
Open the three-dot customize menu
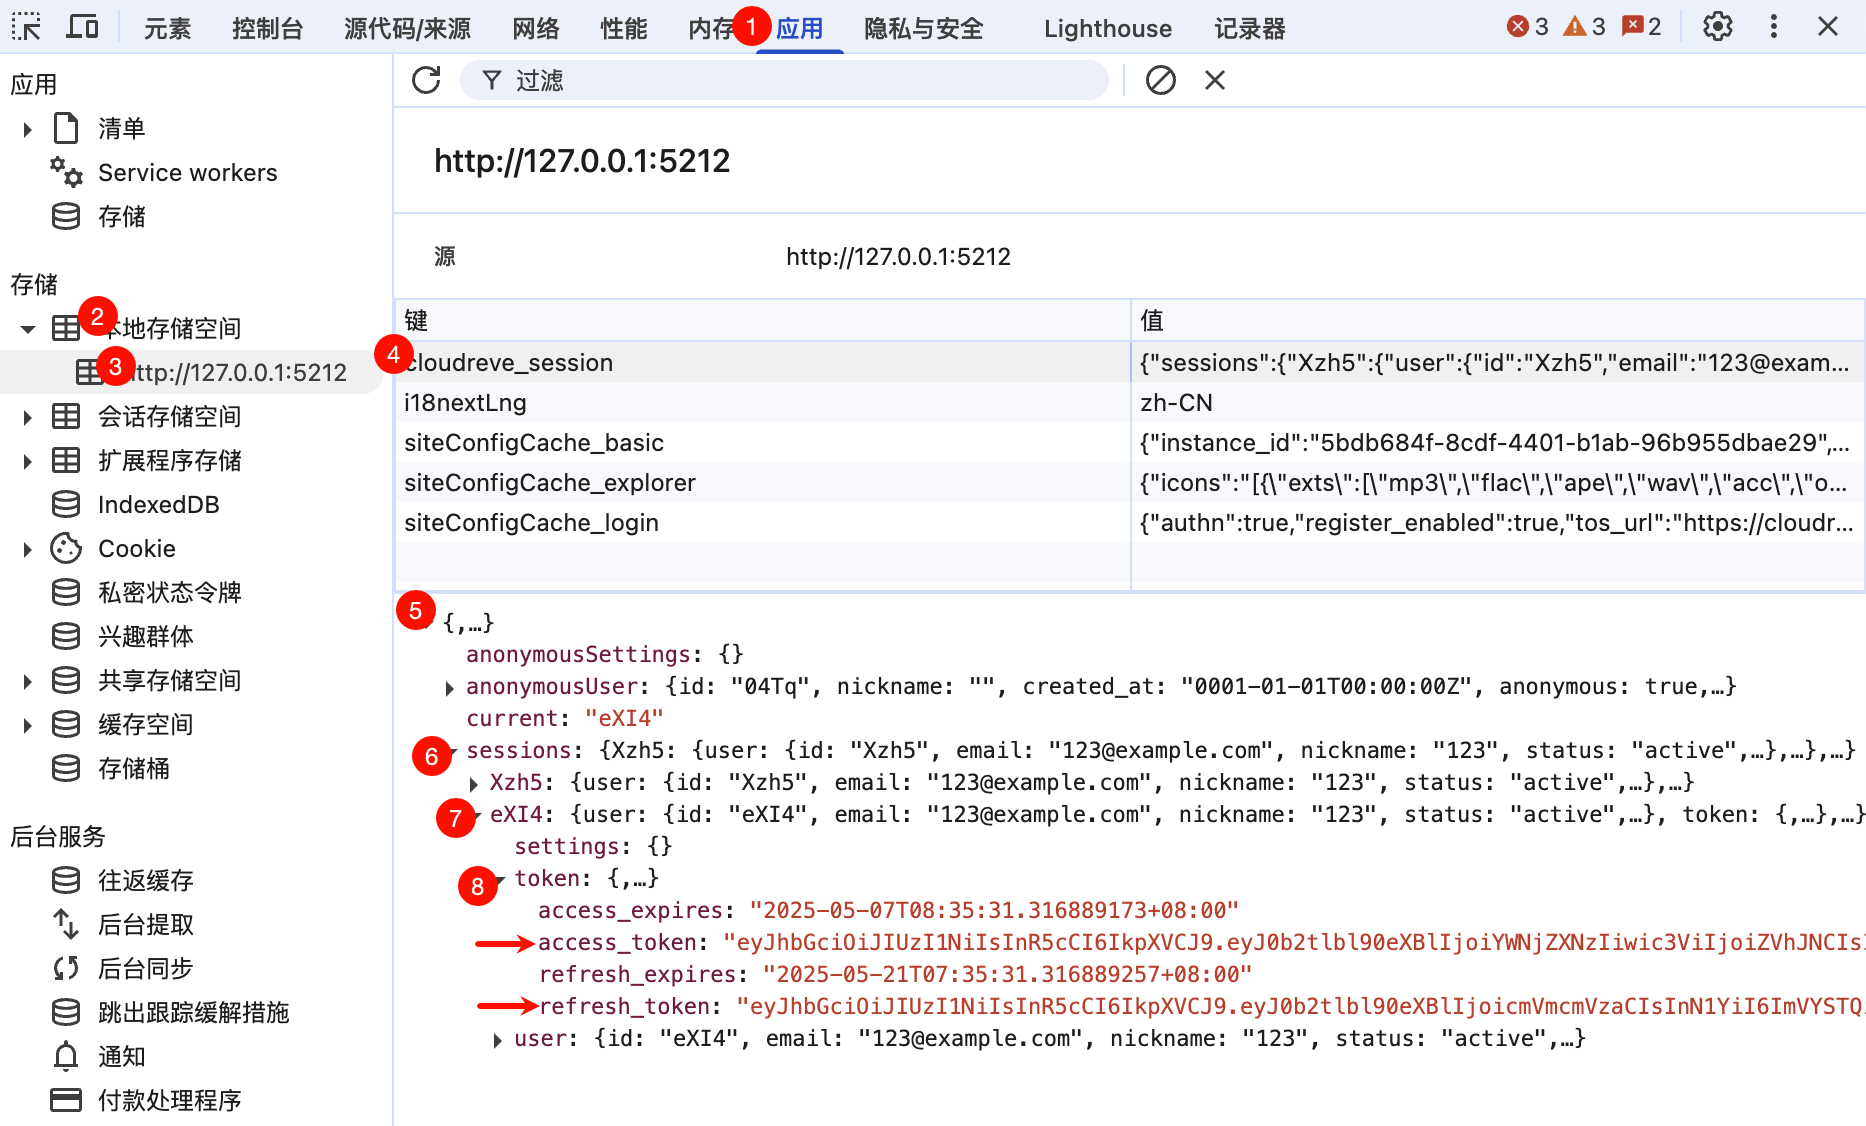click(1773, 27)
